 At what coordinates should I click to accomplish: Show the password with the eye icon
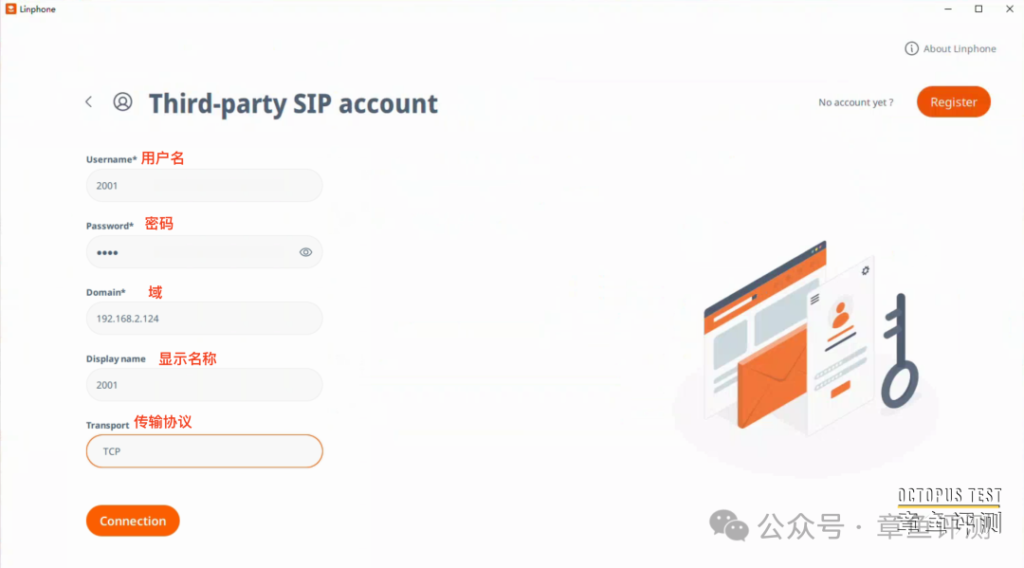coord(306,252)
